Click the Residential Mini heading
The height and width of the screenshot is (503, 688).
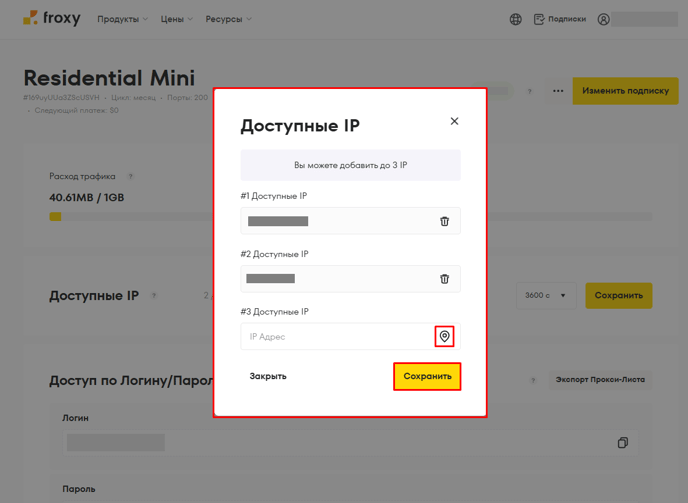pos(109,78)
